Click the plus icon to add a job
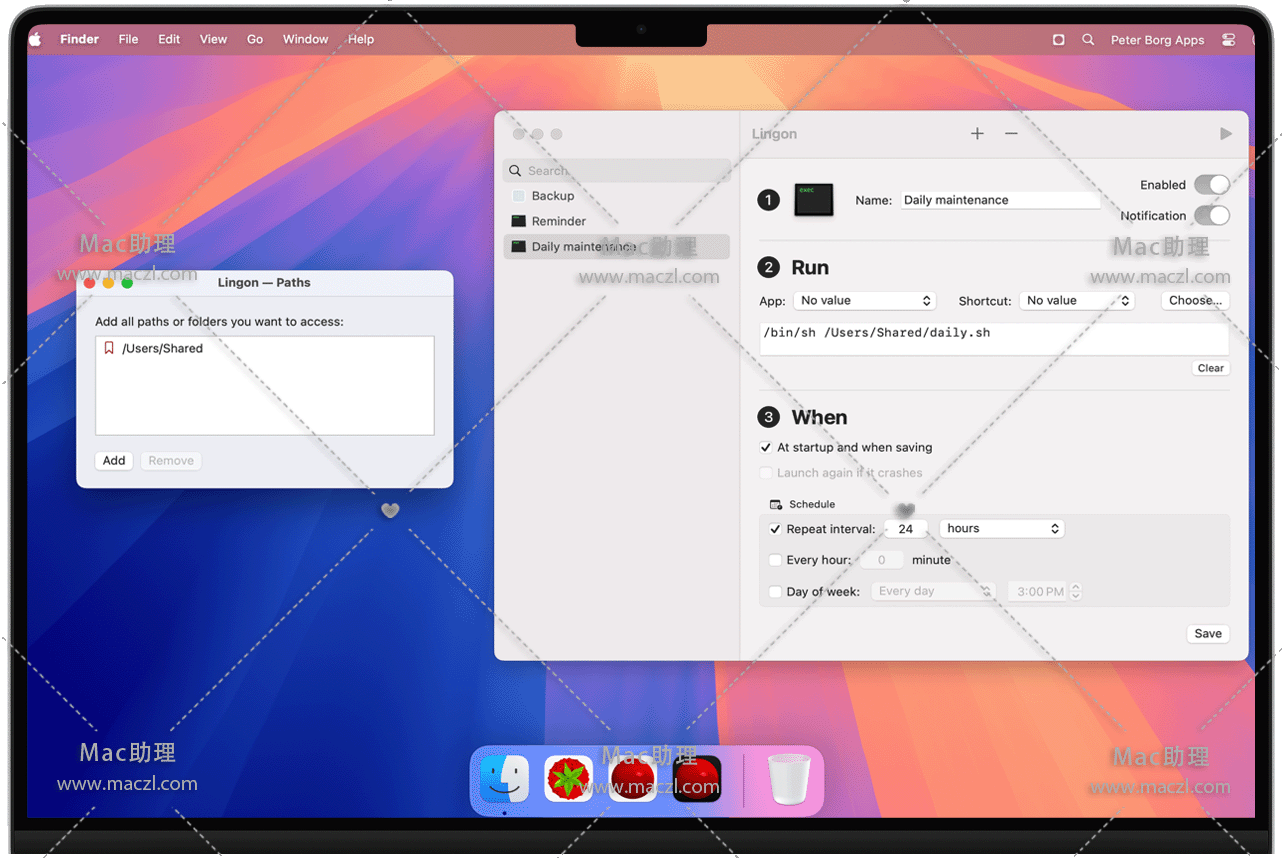1282x858 pixels. point(977,134)
